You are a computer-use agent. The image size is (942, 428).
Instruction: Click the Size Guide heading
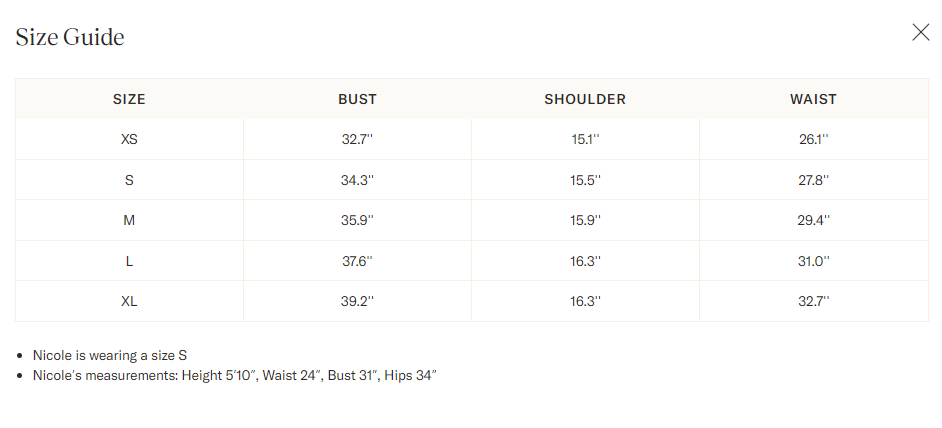[70, 38]
